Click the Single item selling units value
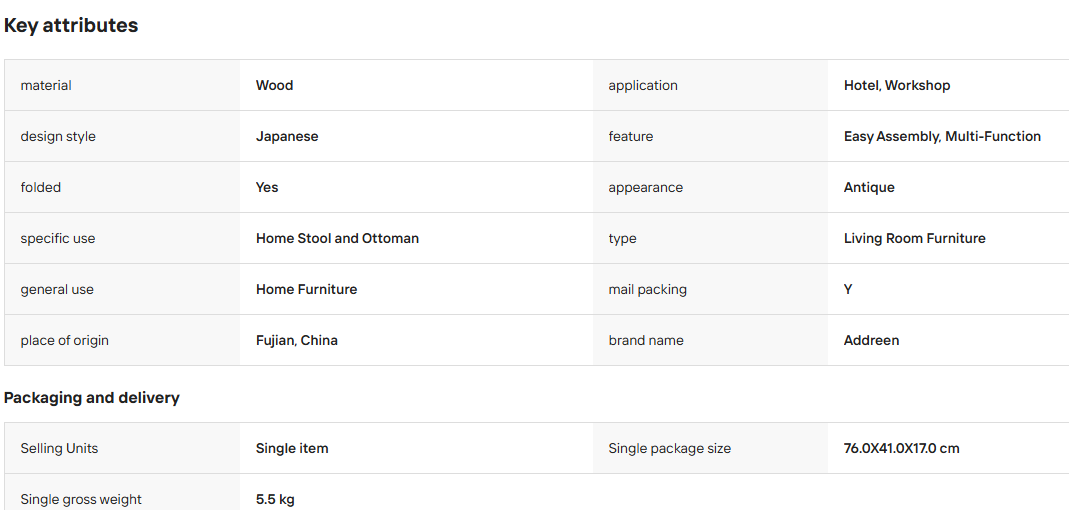 pos(292,448)
